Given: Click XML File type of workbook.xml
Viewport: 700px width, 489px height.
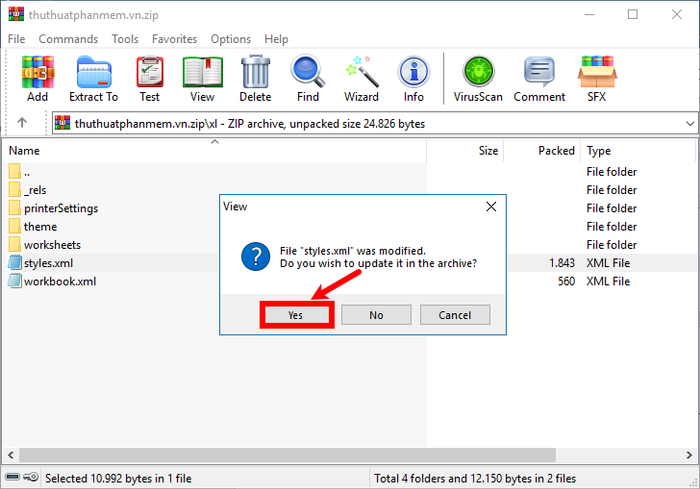Looking at the screenshot, I should click(x=608, y=281).
